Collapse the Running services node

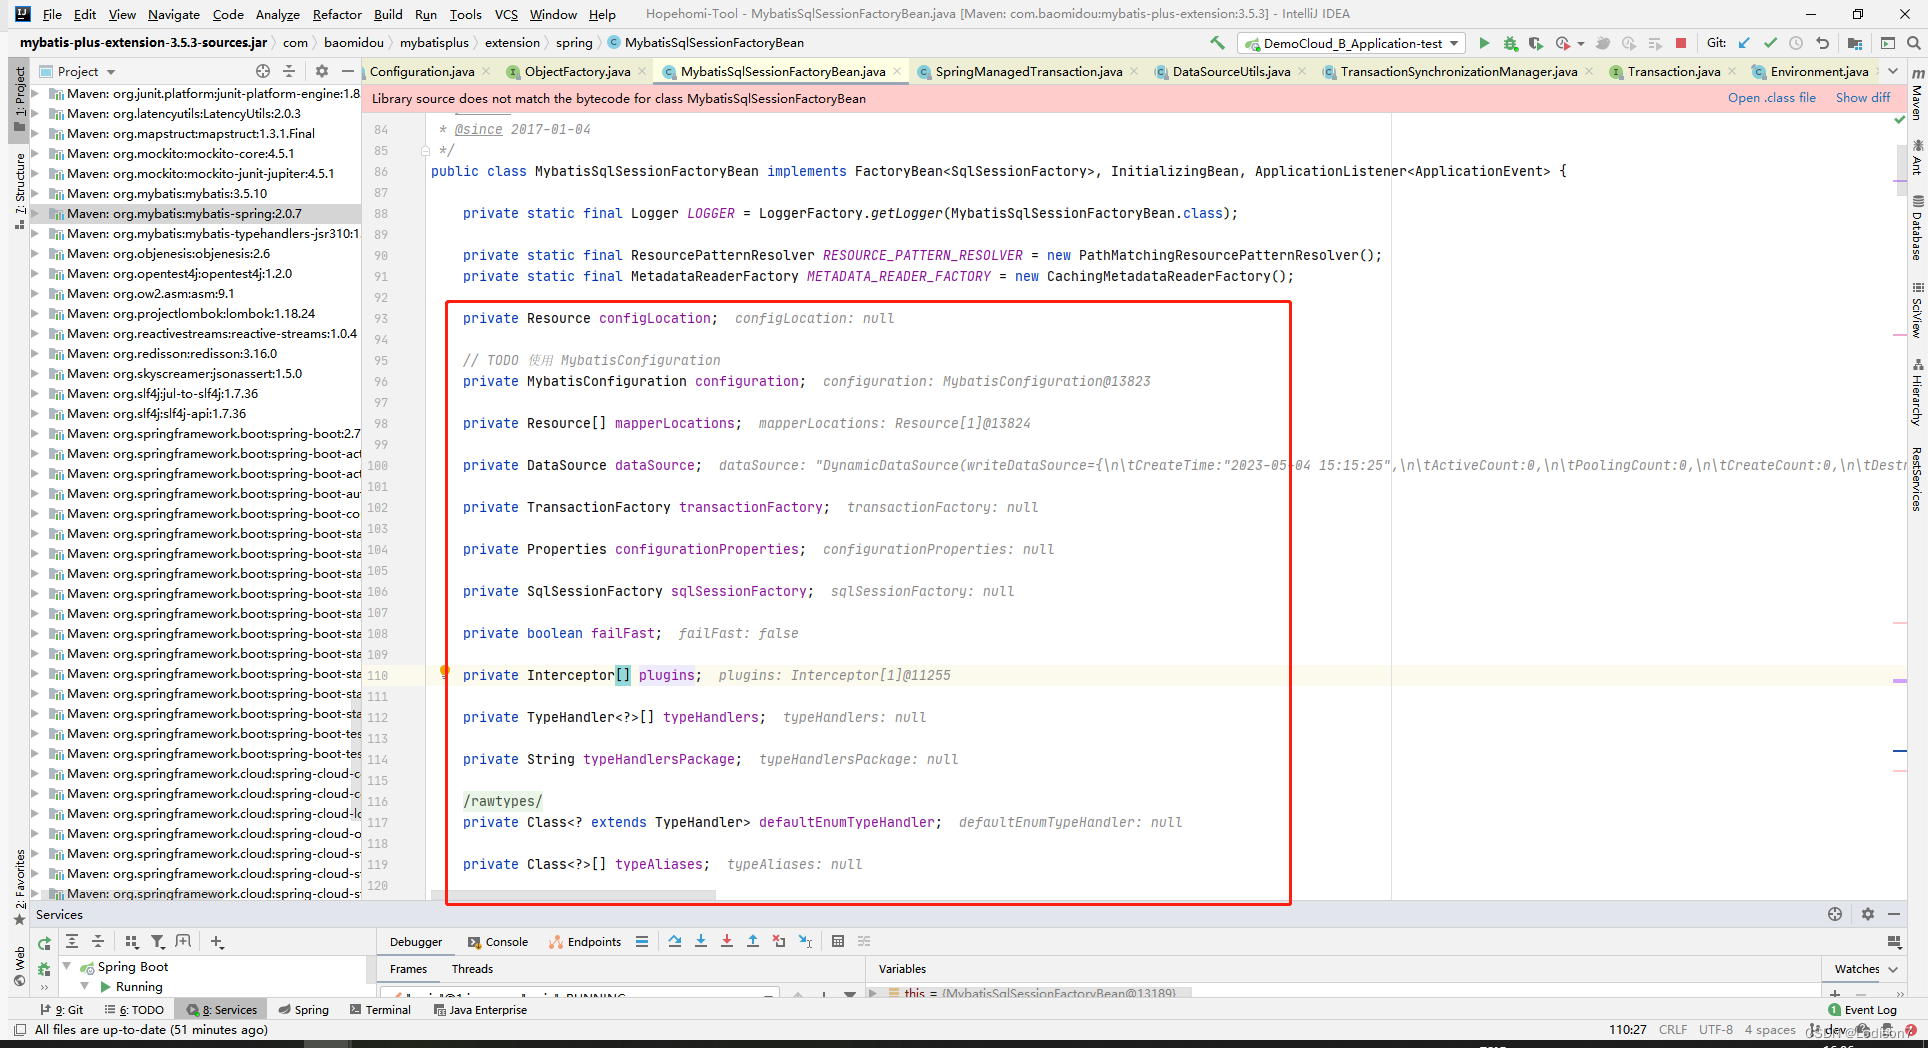85,987
